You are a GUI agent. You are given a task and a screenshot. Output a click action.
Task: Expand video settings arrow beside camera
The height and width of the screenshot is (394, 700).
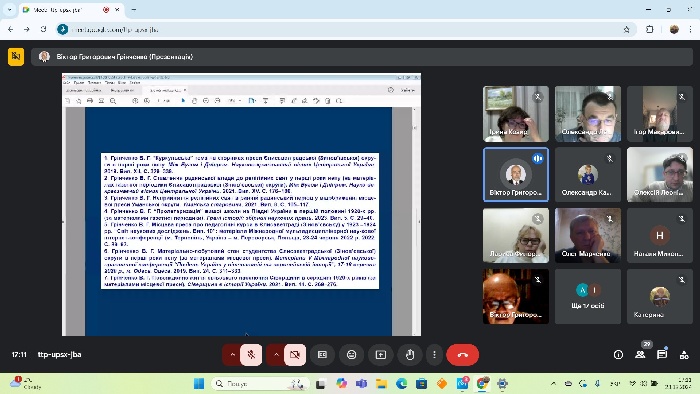pos(276,355)
